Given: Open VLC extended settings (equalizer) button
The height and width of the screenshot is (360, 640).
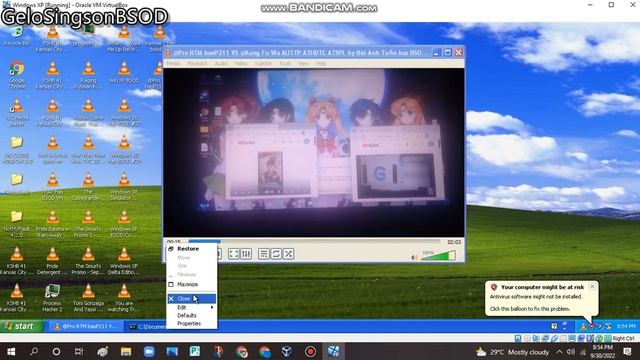Looking at the screenshot, I should click(246, 254).
